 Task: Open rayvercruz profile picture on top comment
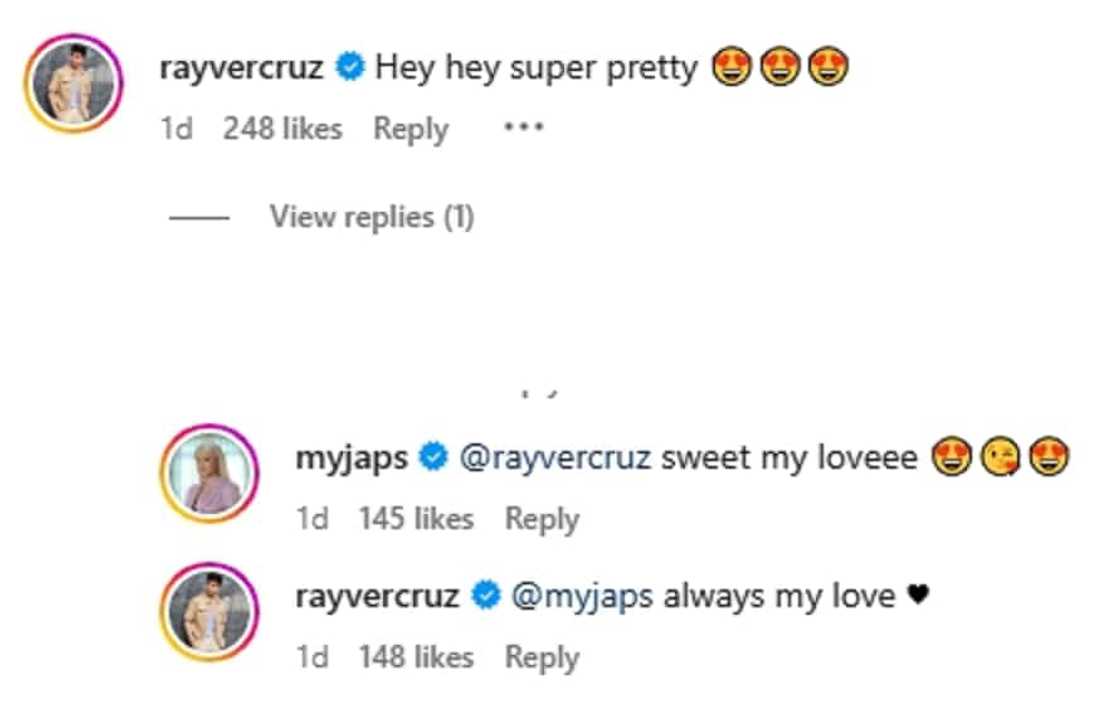72,83
